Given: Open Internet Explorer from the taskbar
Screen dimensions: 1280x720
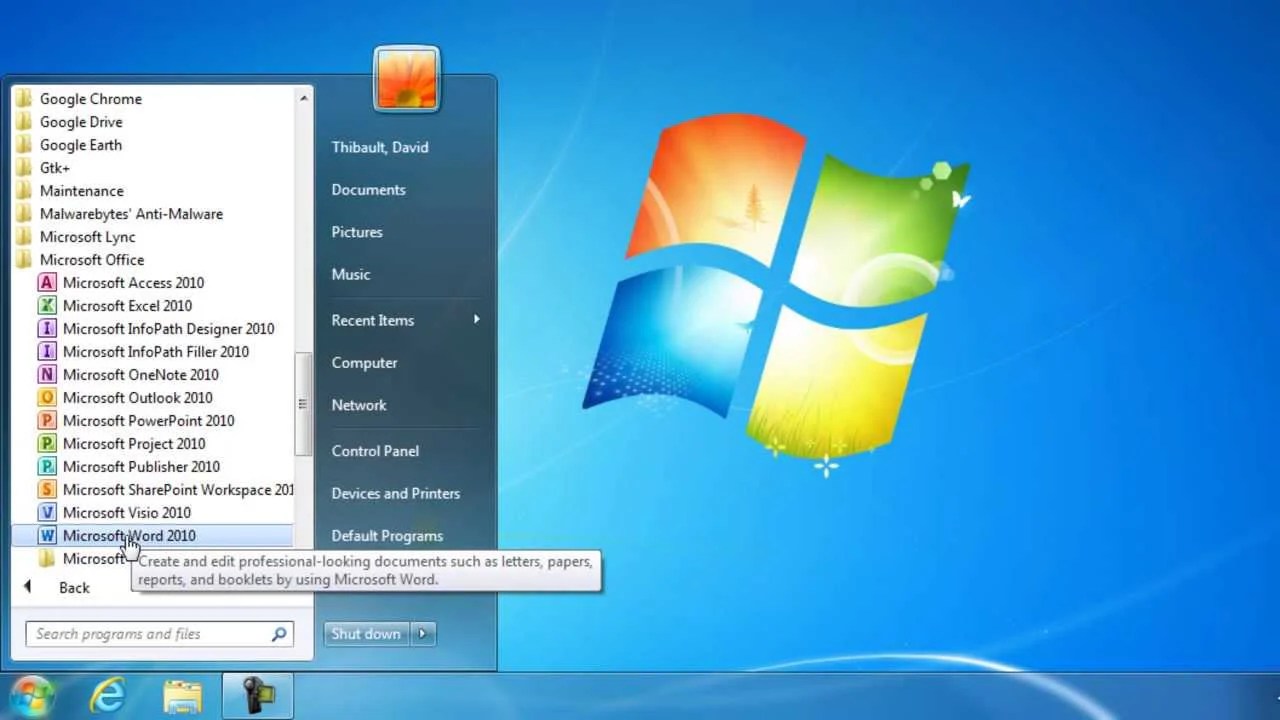Looking at the screenshot, I should point(109,694).
